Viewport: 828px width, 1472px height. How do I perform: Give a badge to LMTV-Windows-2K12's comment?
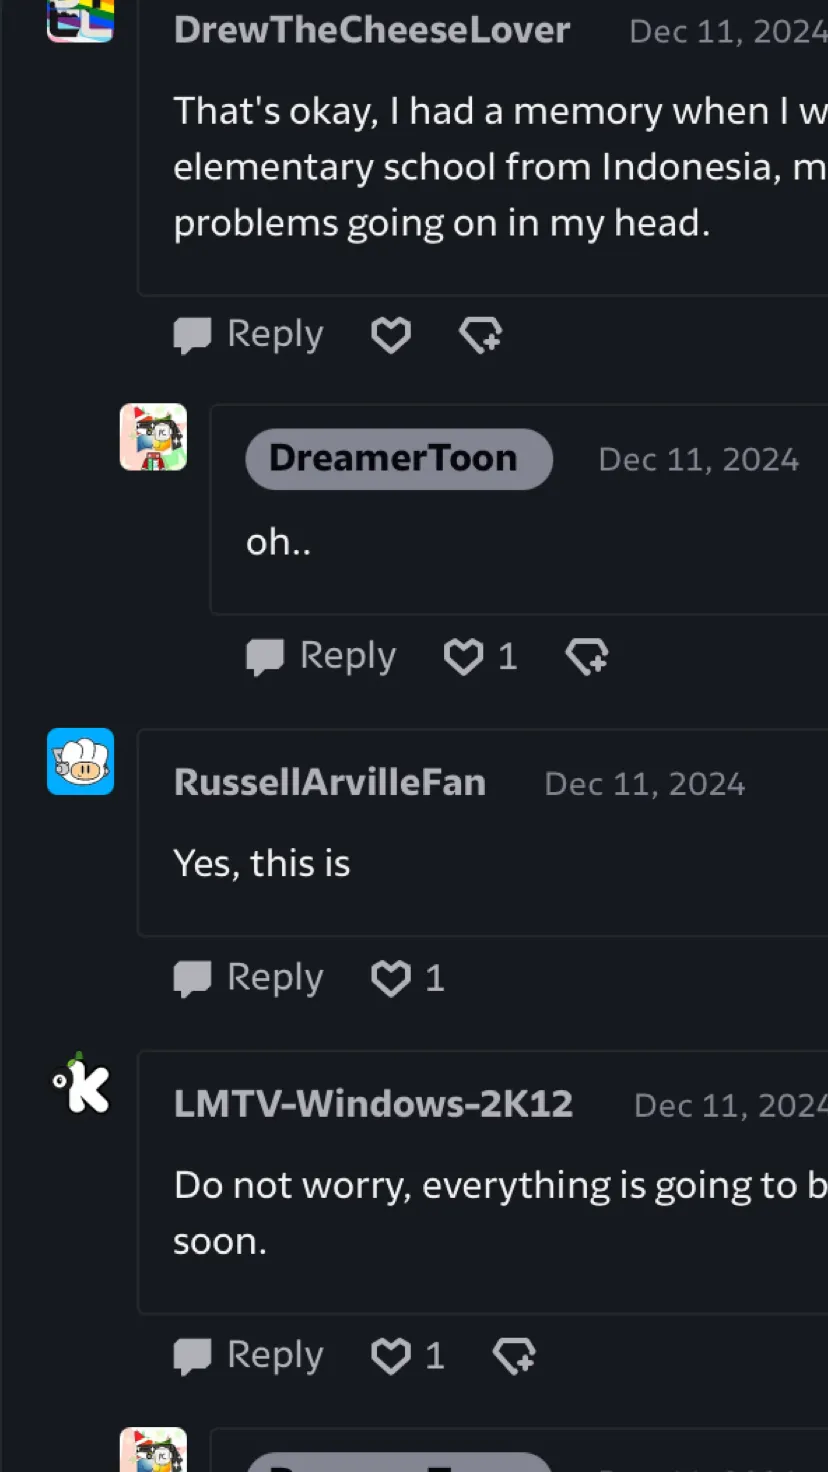[514, 1356]
